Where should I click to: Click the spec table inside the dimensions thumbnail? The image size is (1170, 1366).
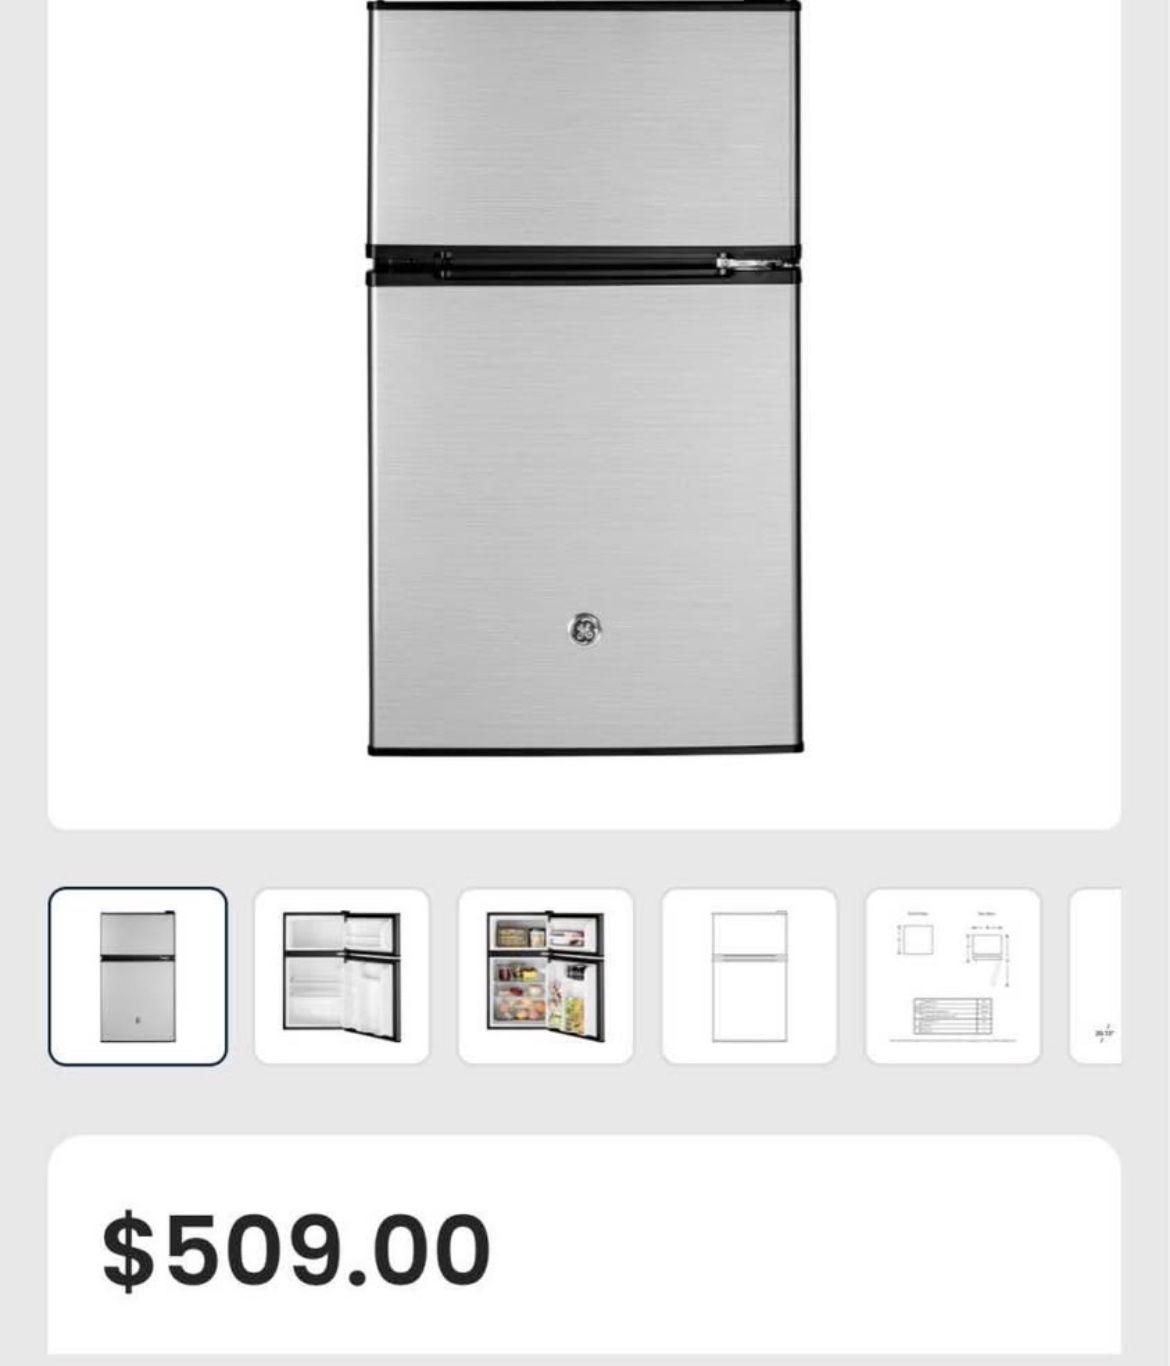952,1016
